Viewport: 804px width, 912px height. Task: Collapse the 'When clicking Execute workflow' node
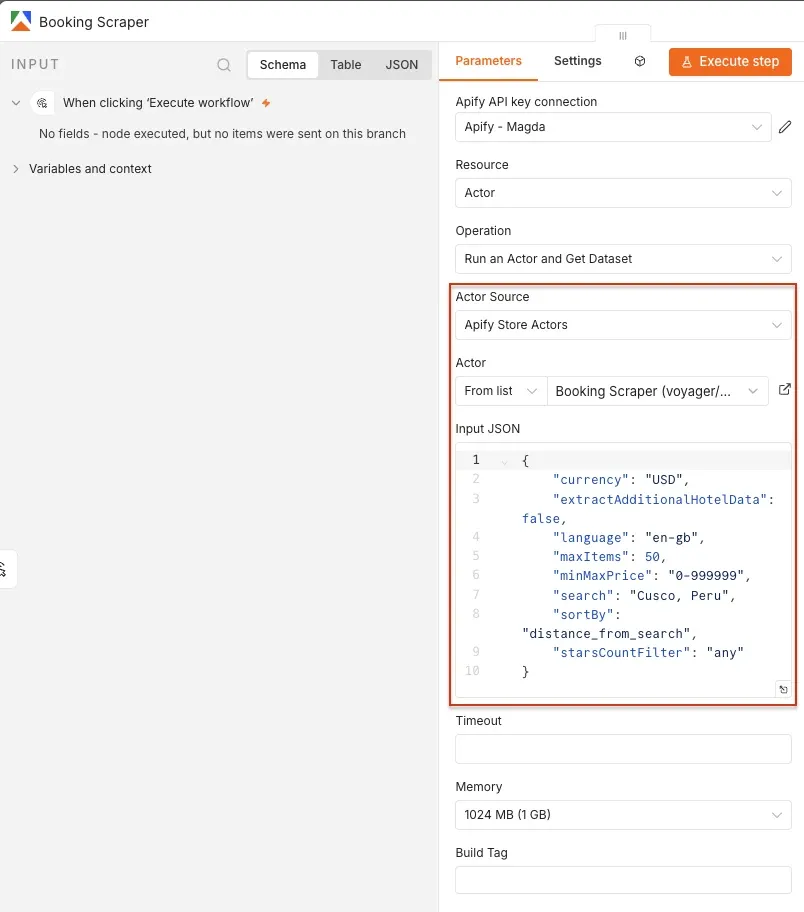(x=16, y=103)
